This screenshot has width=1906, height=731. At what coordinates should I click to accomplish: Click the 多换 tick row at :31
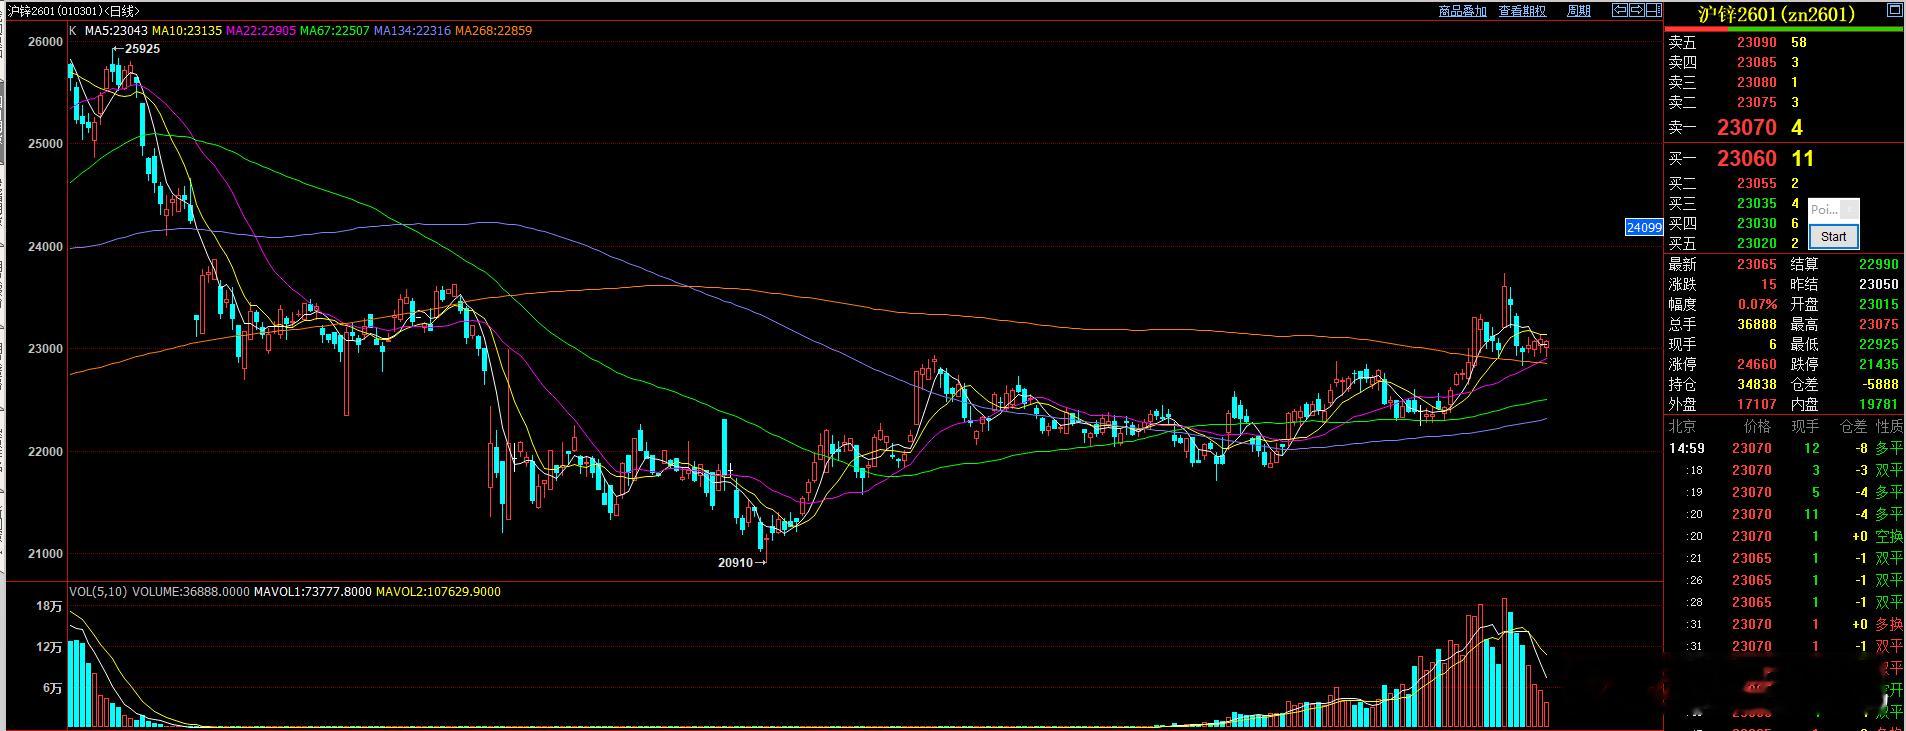[x=1785, y=624]
